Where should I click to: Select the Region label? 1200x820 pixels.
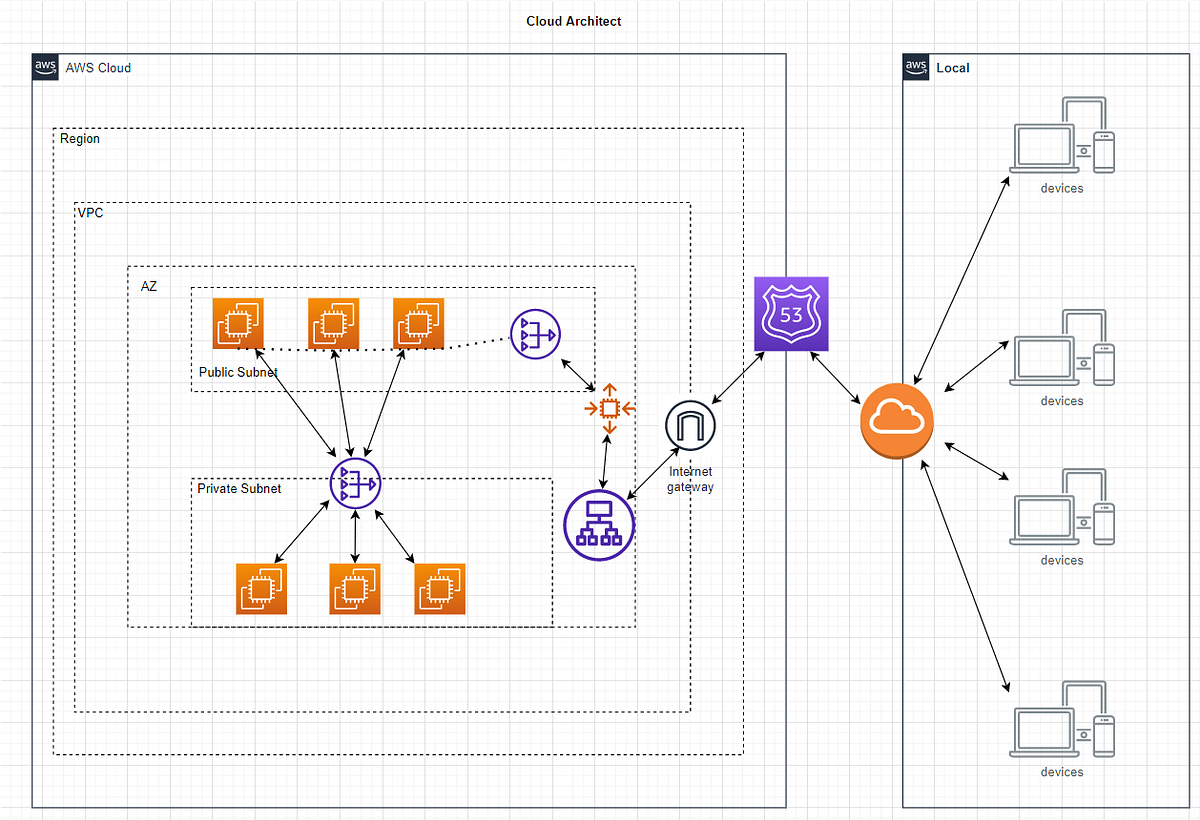pyautogui.click(x=79, y=138)
